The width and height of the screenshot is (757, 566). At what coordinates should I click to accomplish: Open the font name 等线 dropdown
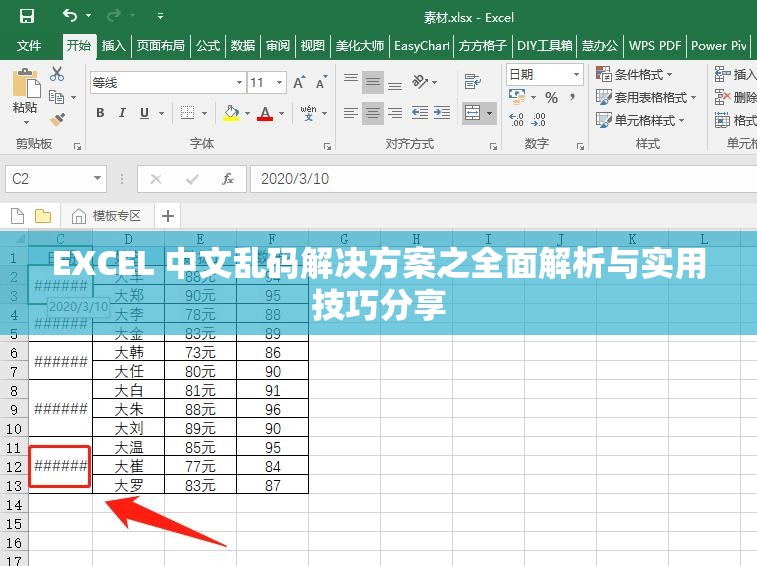click(239, 83)
